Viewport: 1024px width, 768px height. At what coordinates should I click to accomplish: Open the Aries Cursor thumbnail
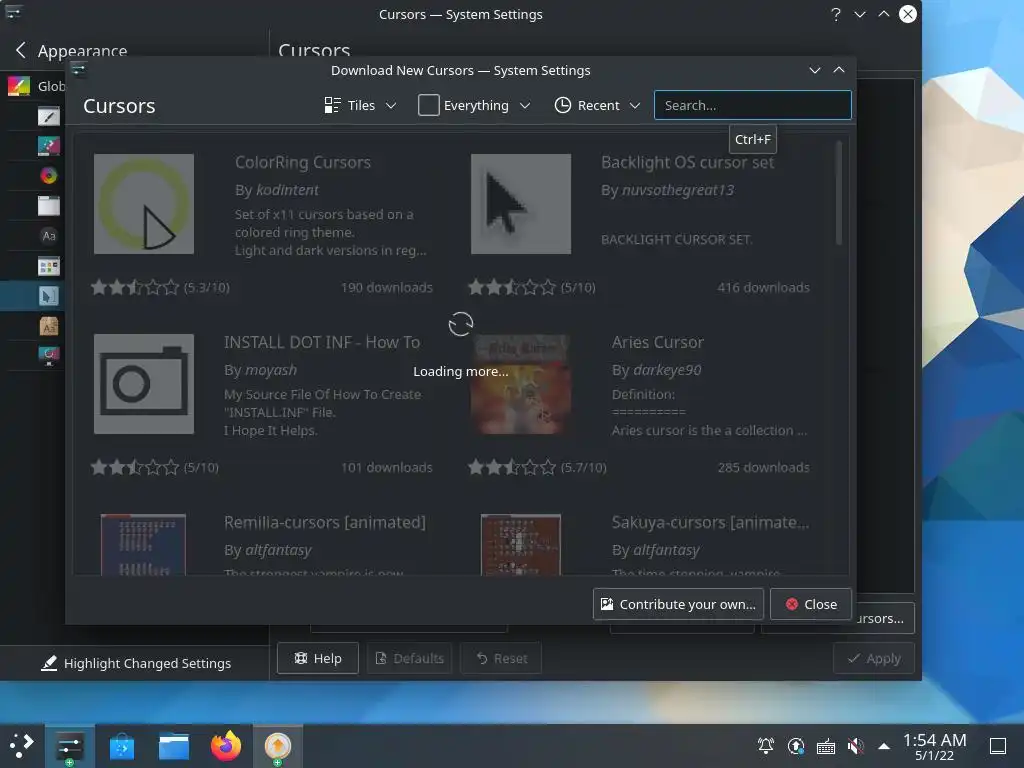520,384
